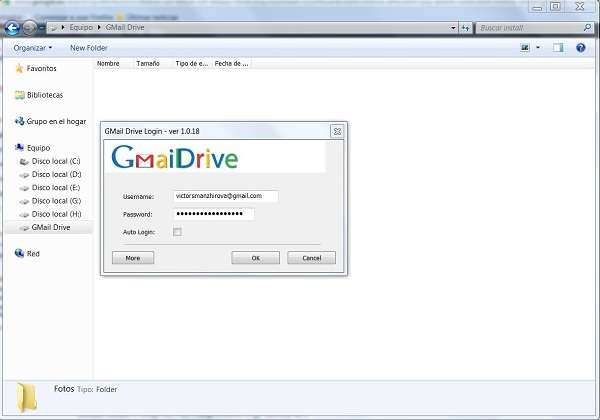This screenshot has width=600, height=420.
Task: Click the Password input field
Action: pyautogui.click(x=214, y=214)
